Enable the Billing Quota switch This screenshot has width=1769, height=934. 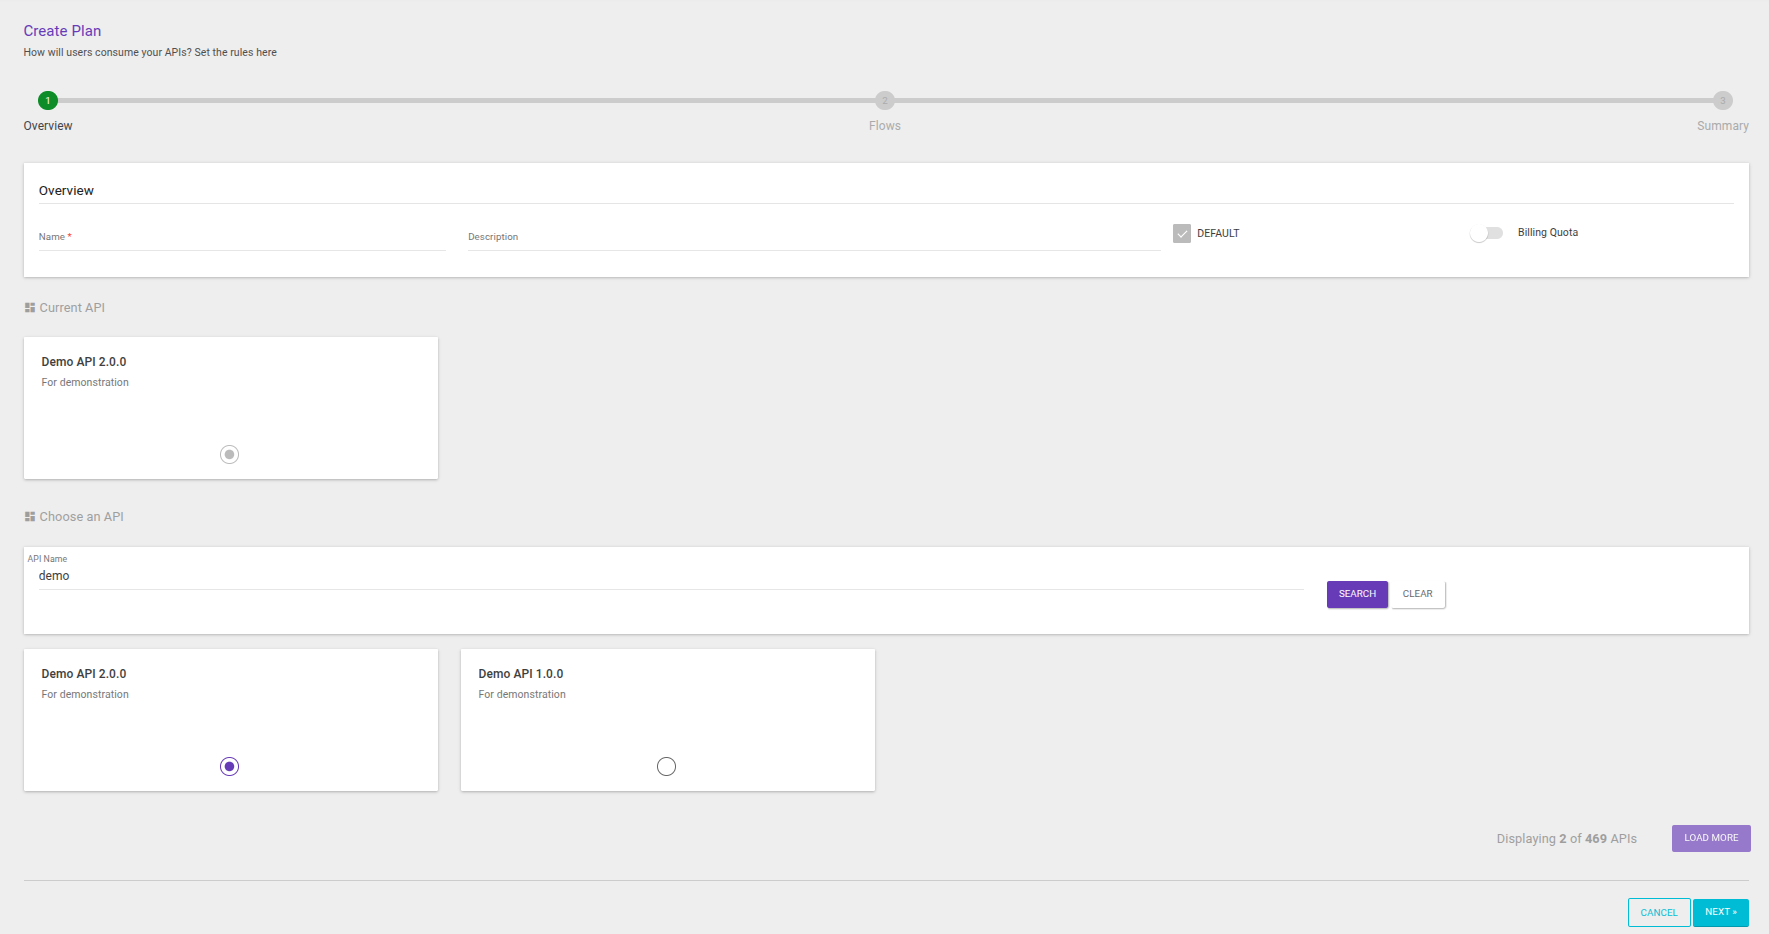point(1486,233)
